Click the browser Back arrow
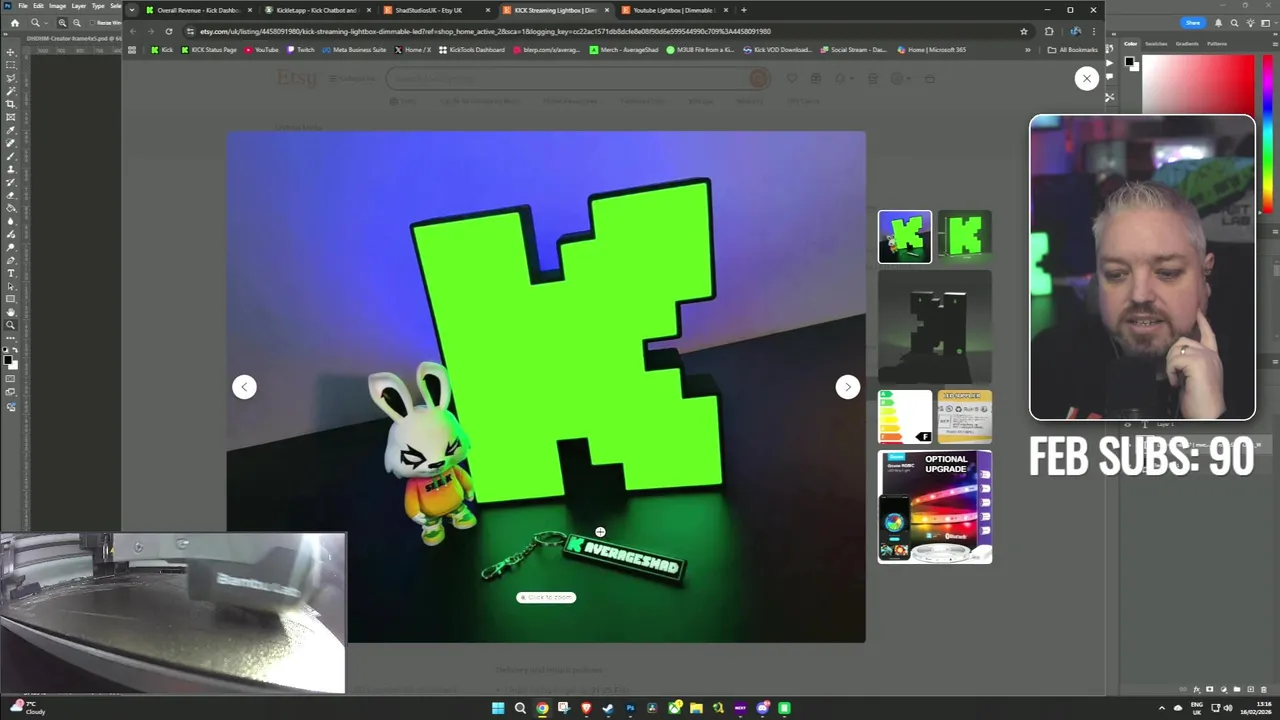The width and height of the screenshot is (1280, 720). [132, 31]
